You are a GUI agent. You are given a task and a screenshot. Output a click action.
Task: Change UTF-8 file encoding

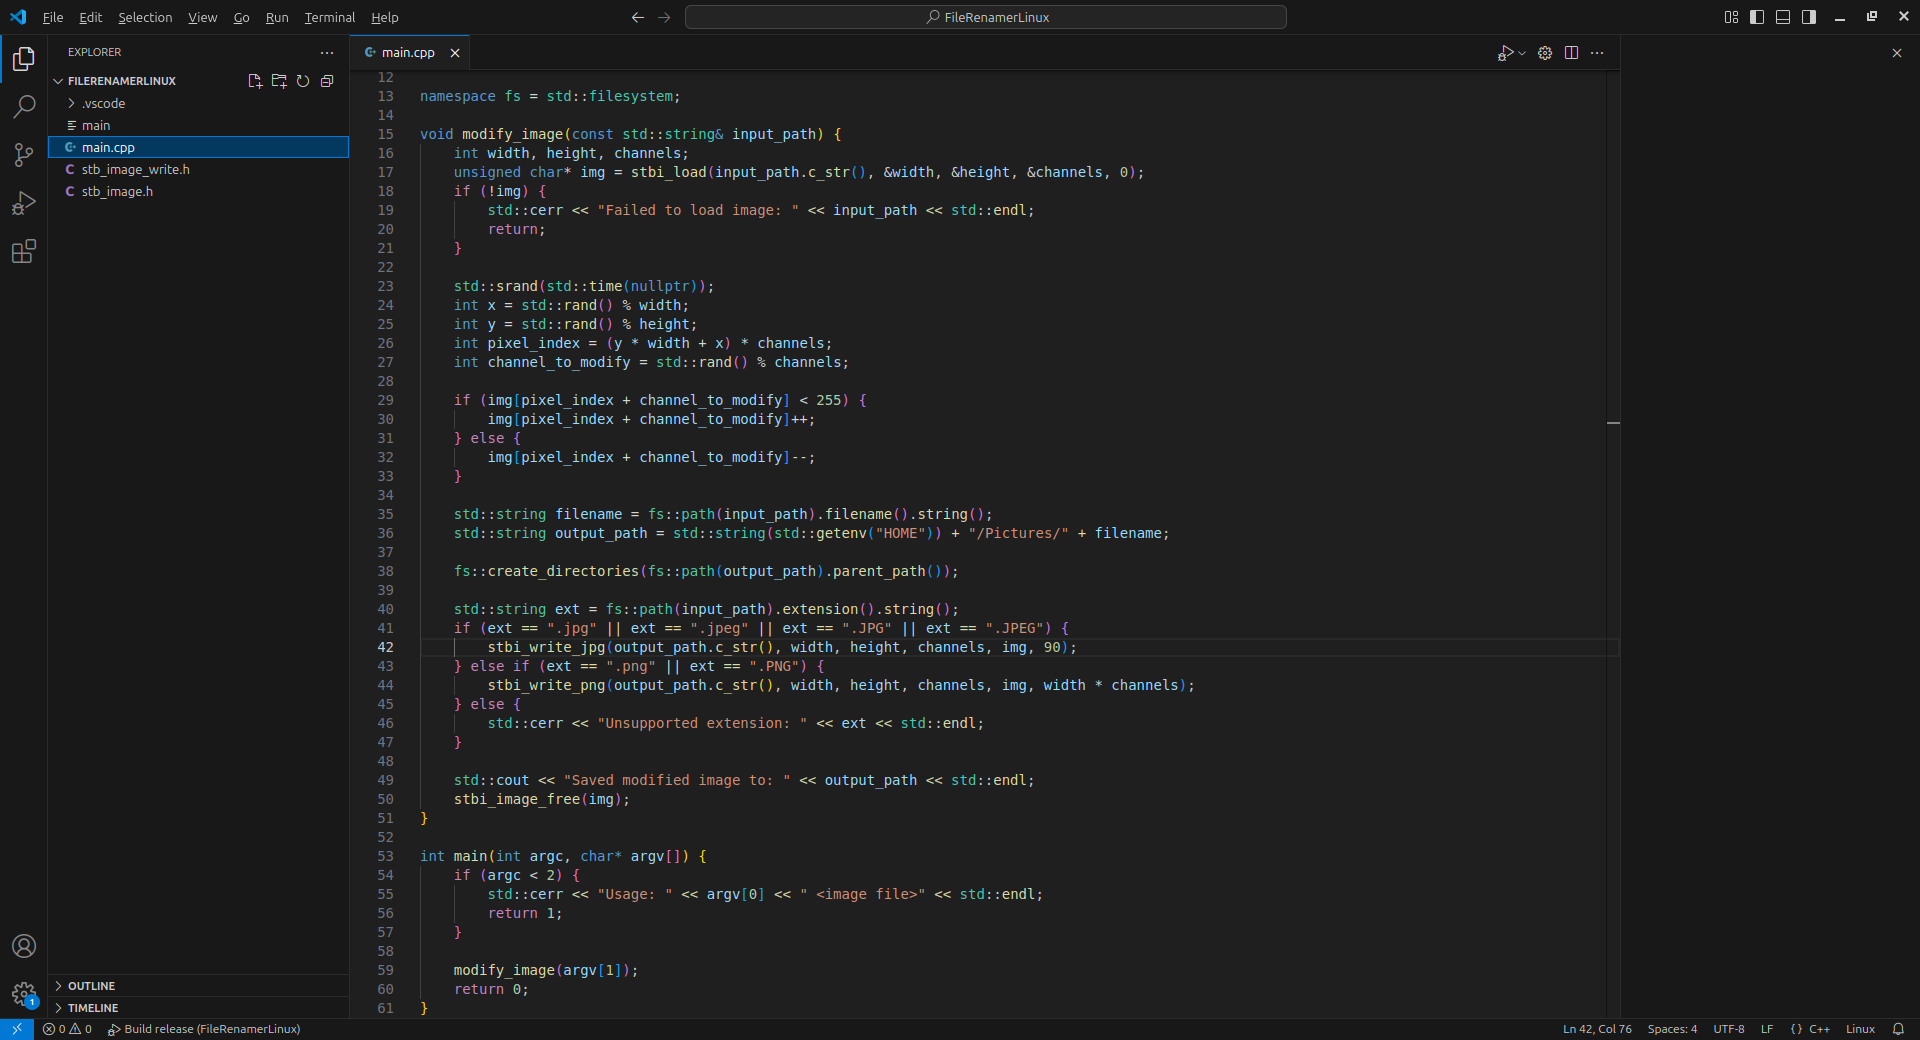[x=1728, y=1029]
